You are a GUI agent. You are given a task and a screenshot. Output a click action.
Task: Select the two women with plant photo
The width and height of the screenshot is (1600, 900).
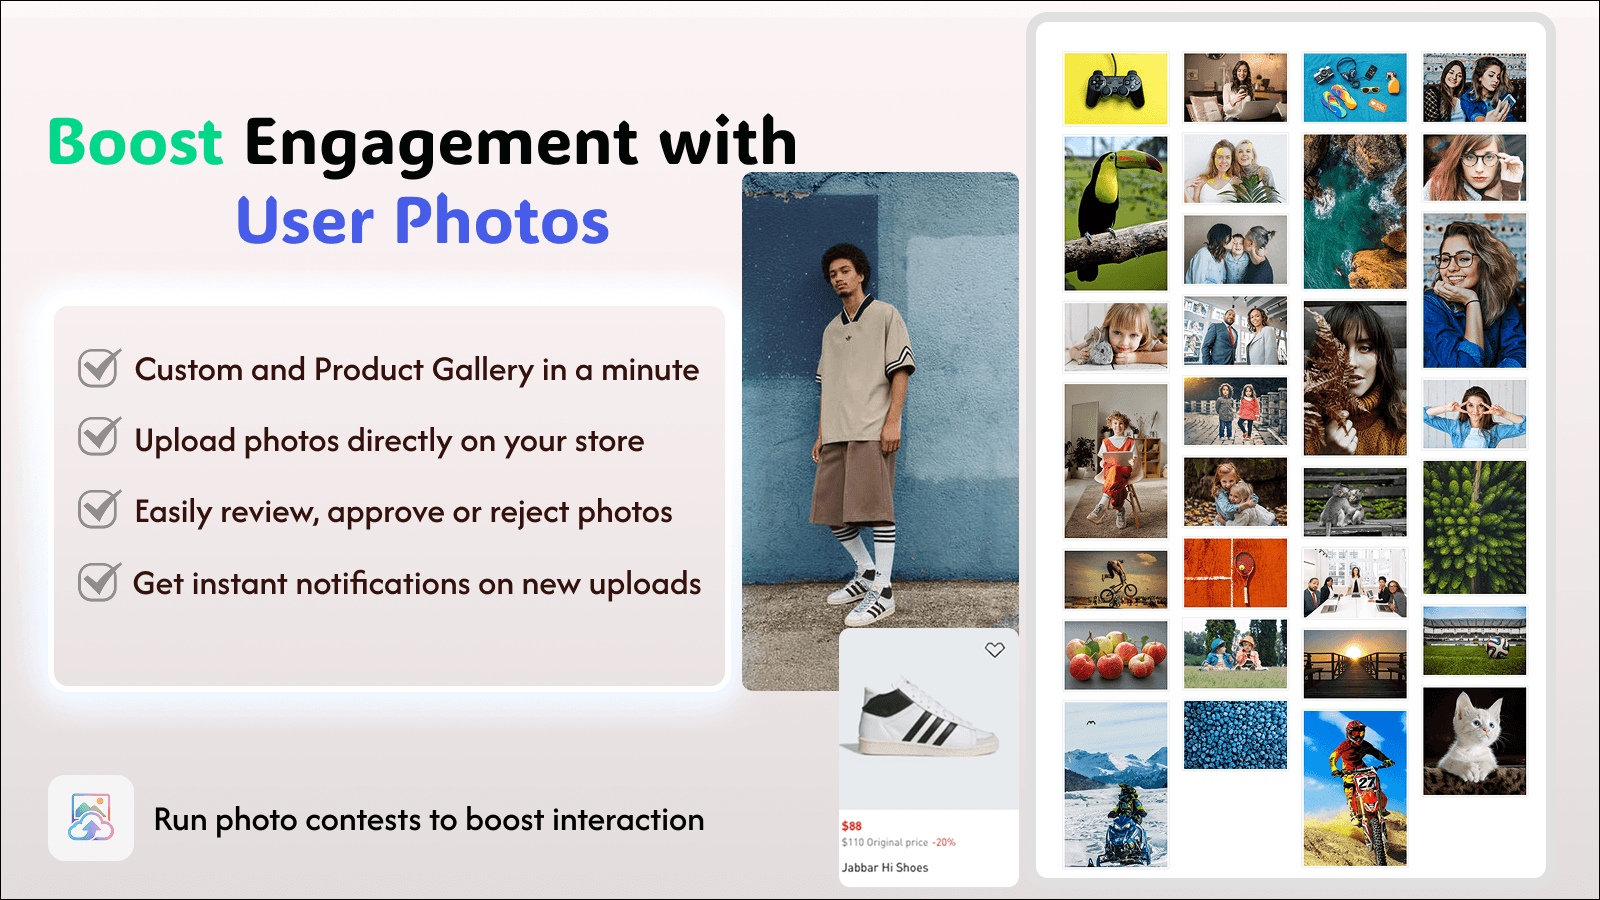[1236, 169]
